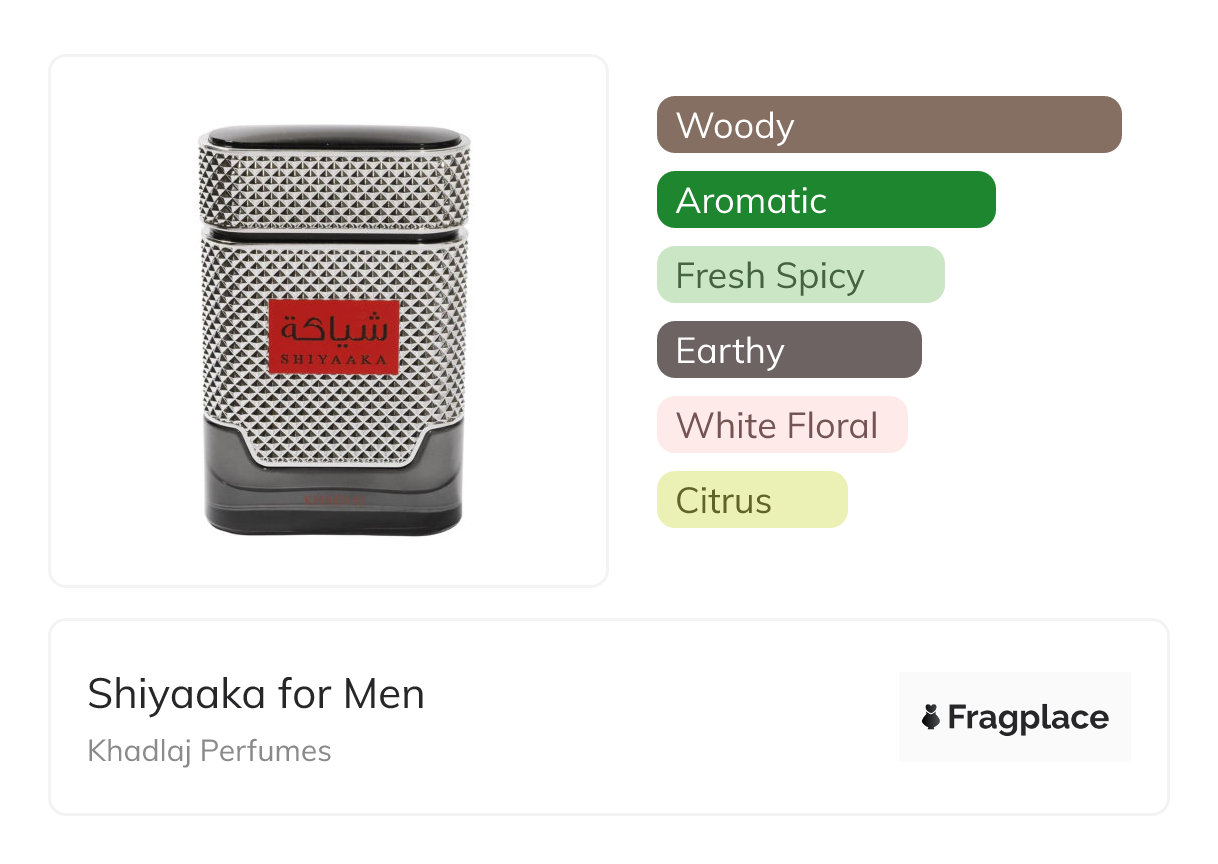Open the Shiyaaka for Men title
This screenshot has height=864, width=1218.
[256, 694]
